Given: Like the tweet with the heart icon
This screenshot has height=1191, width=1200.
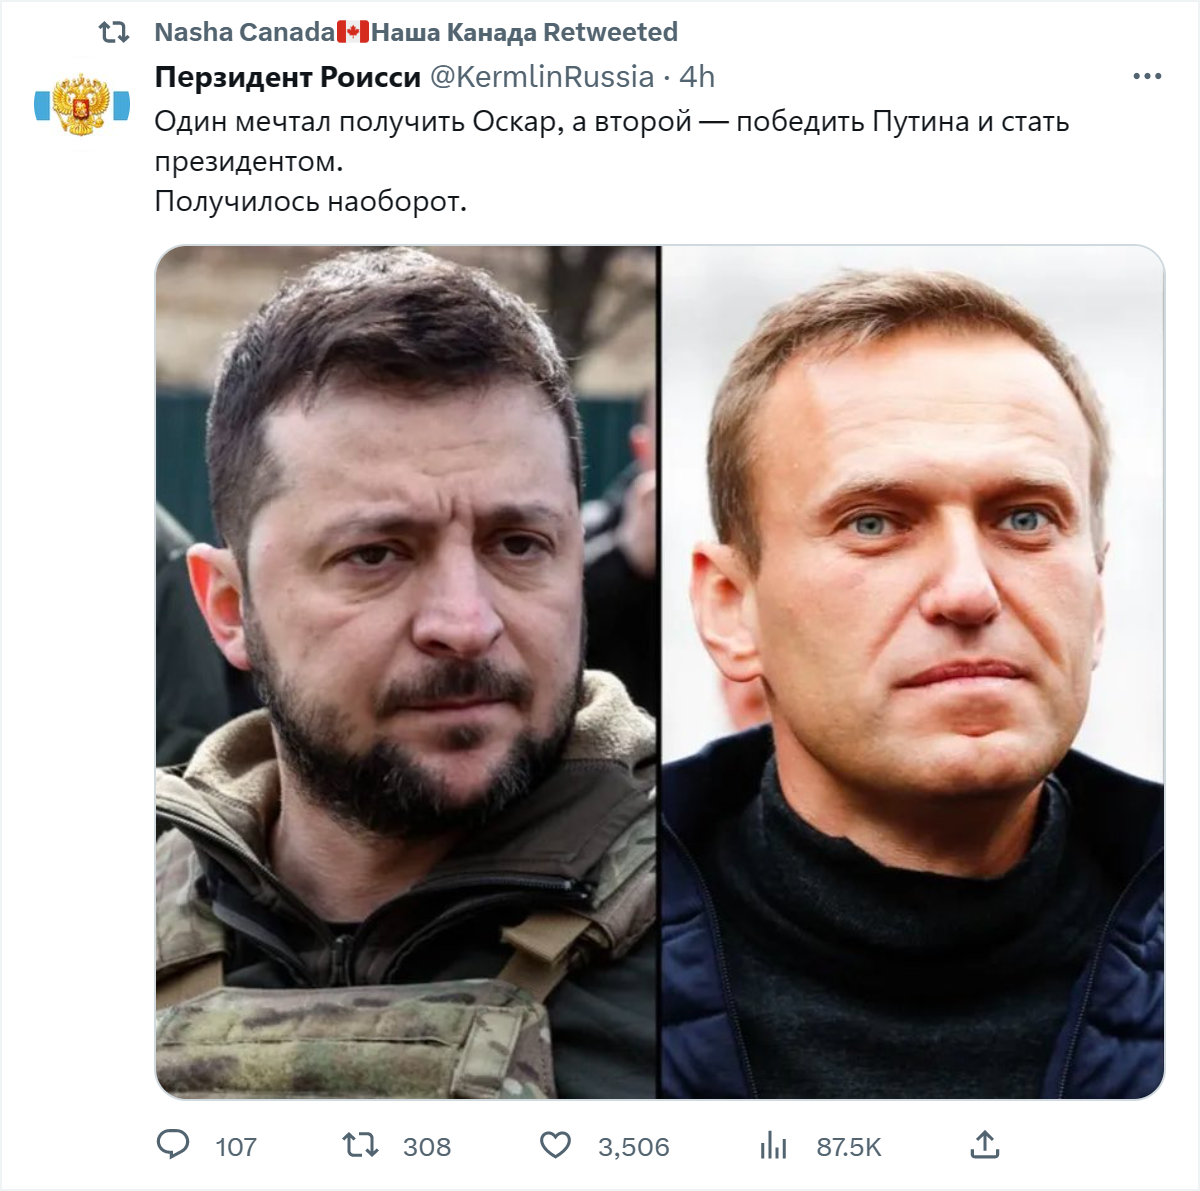Looking at the screenshot, I should pyautogui.click(x=555, y=1145).
